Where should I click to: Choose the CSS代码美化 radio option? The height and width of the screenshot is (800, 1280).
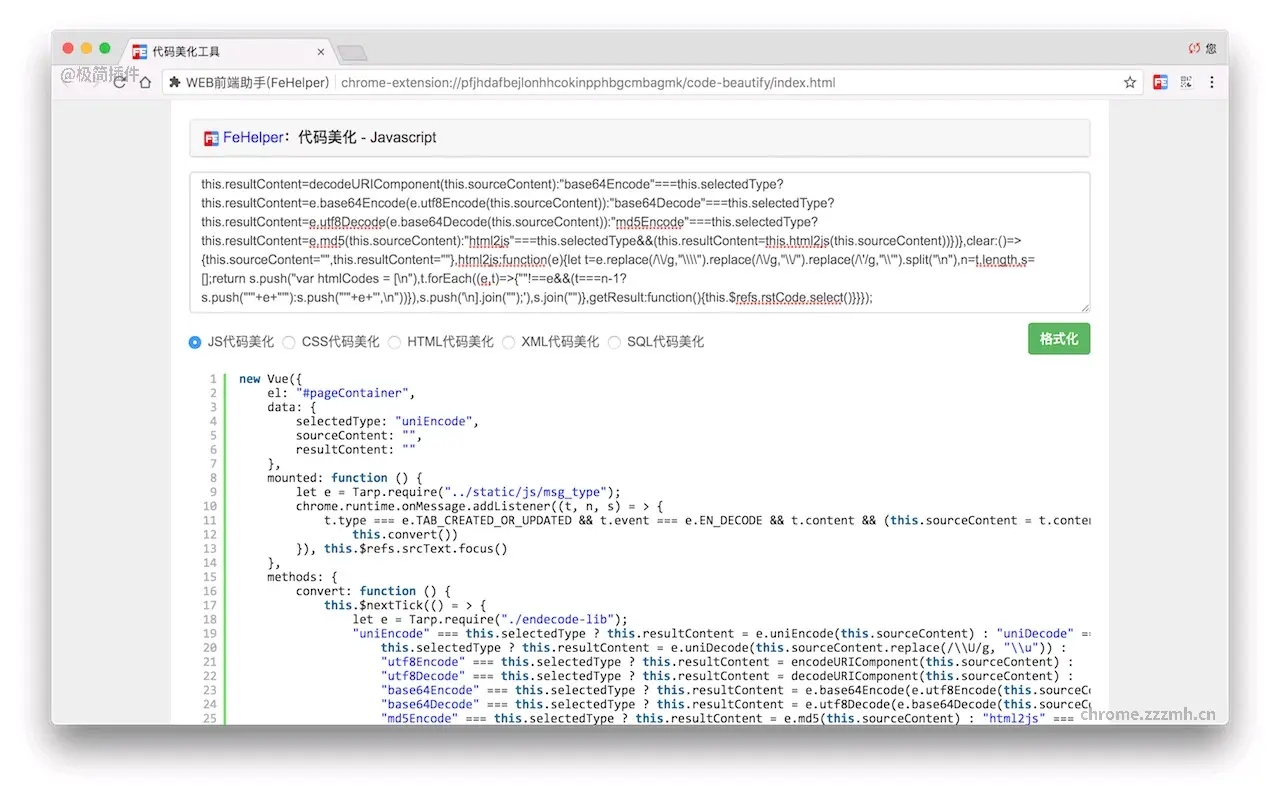tap(289, 342)
